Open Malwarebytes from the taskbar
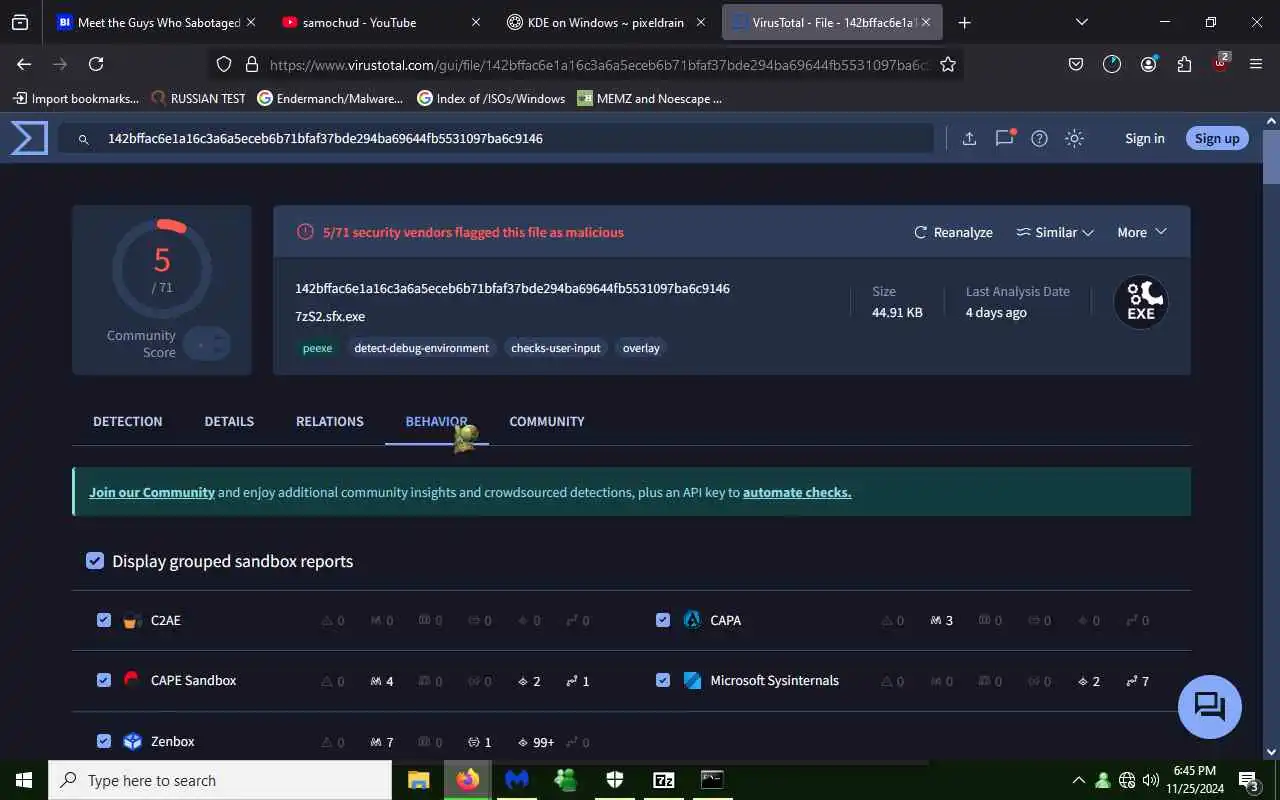 (x=517, y=780)
